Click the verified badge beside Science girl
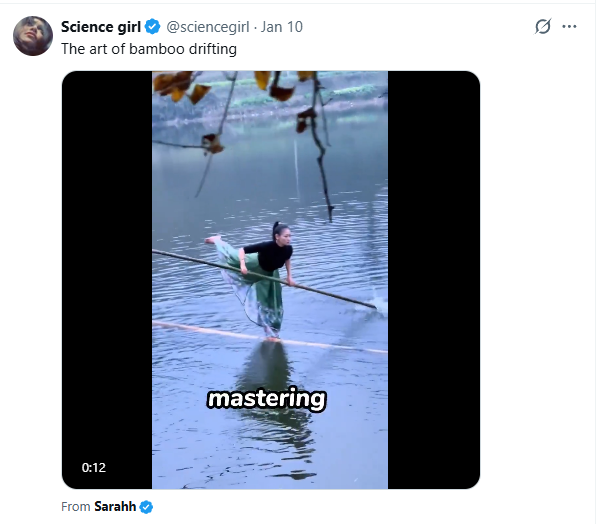608x524 pixels. coord(152,27)
